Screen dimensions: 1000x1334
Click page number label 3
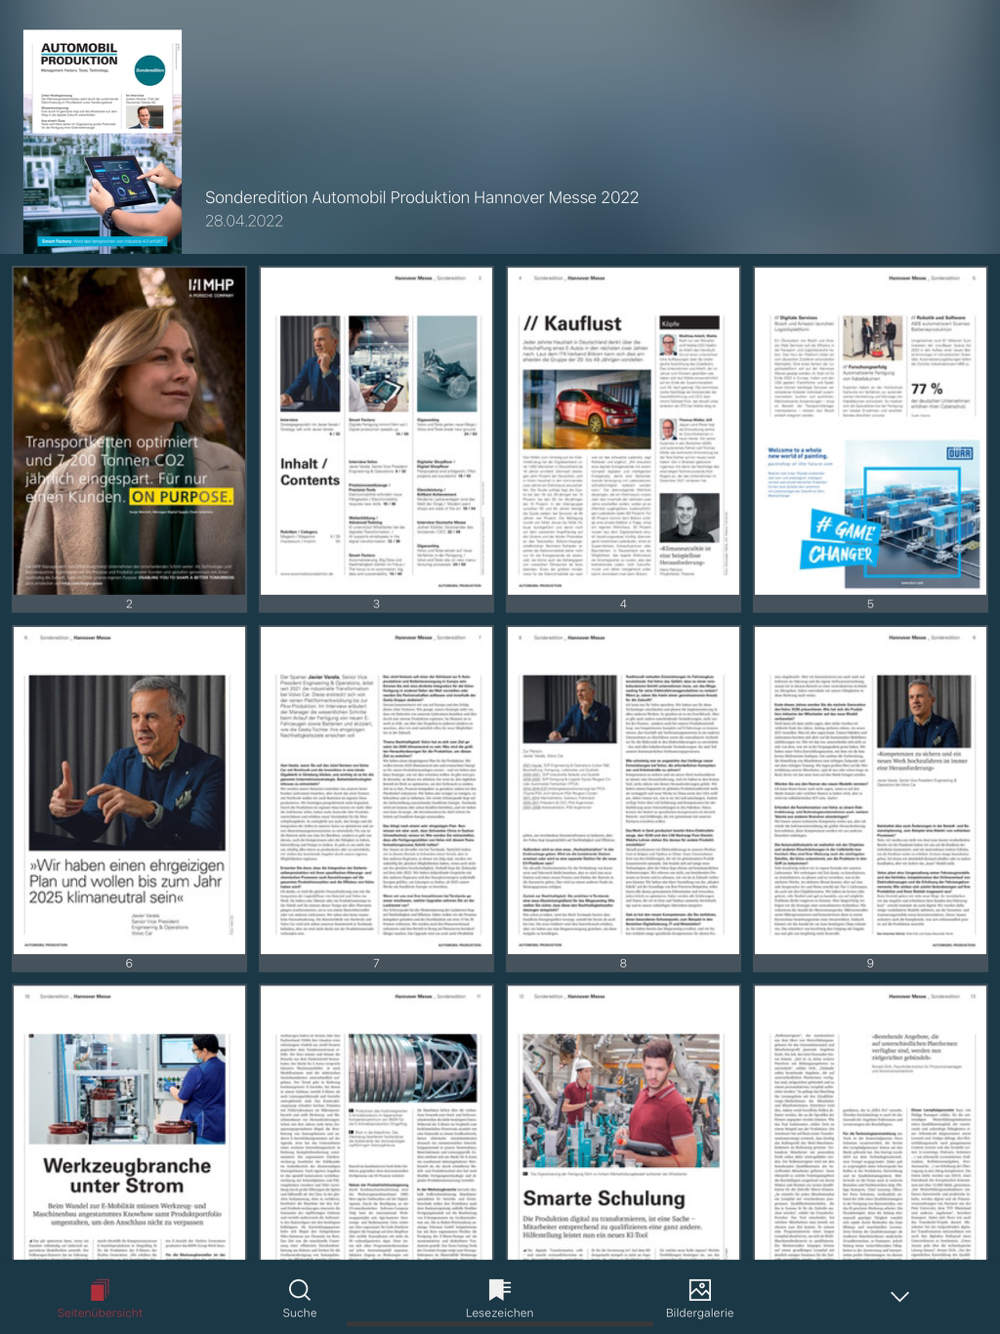click(376, 604)
